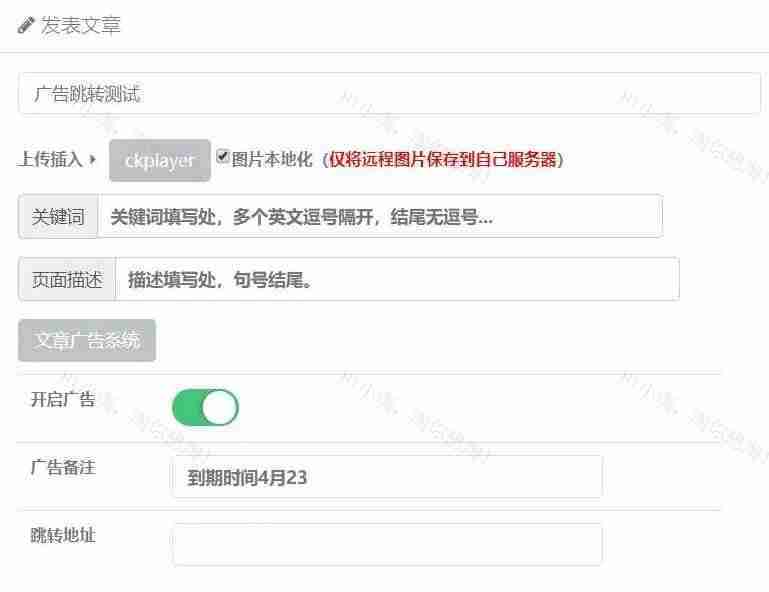Viewport: 769px width, 592px height.
Task: Toggle the 图片本地化 checkbox
Action: [x=223, y=156]
